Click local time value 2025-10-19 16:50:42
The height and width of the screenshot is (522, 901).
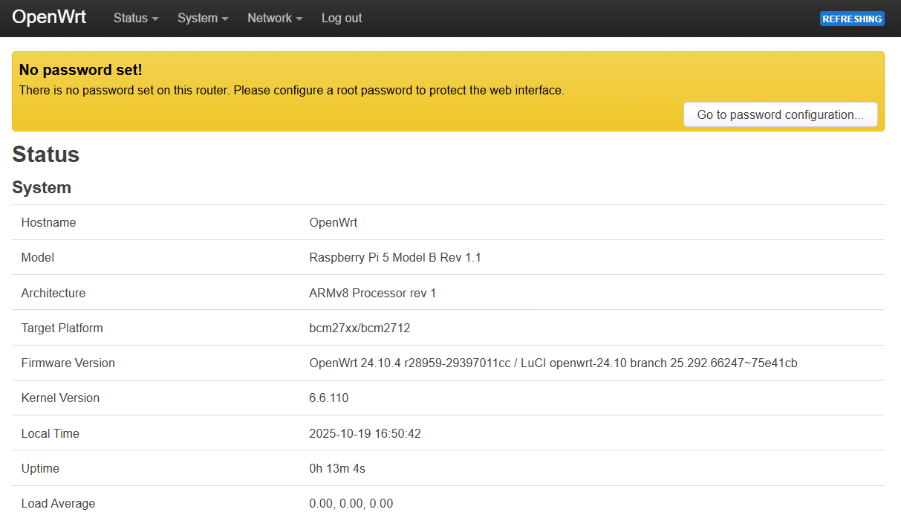click(x=365, y=433)
